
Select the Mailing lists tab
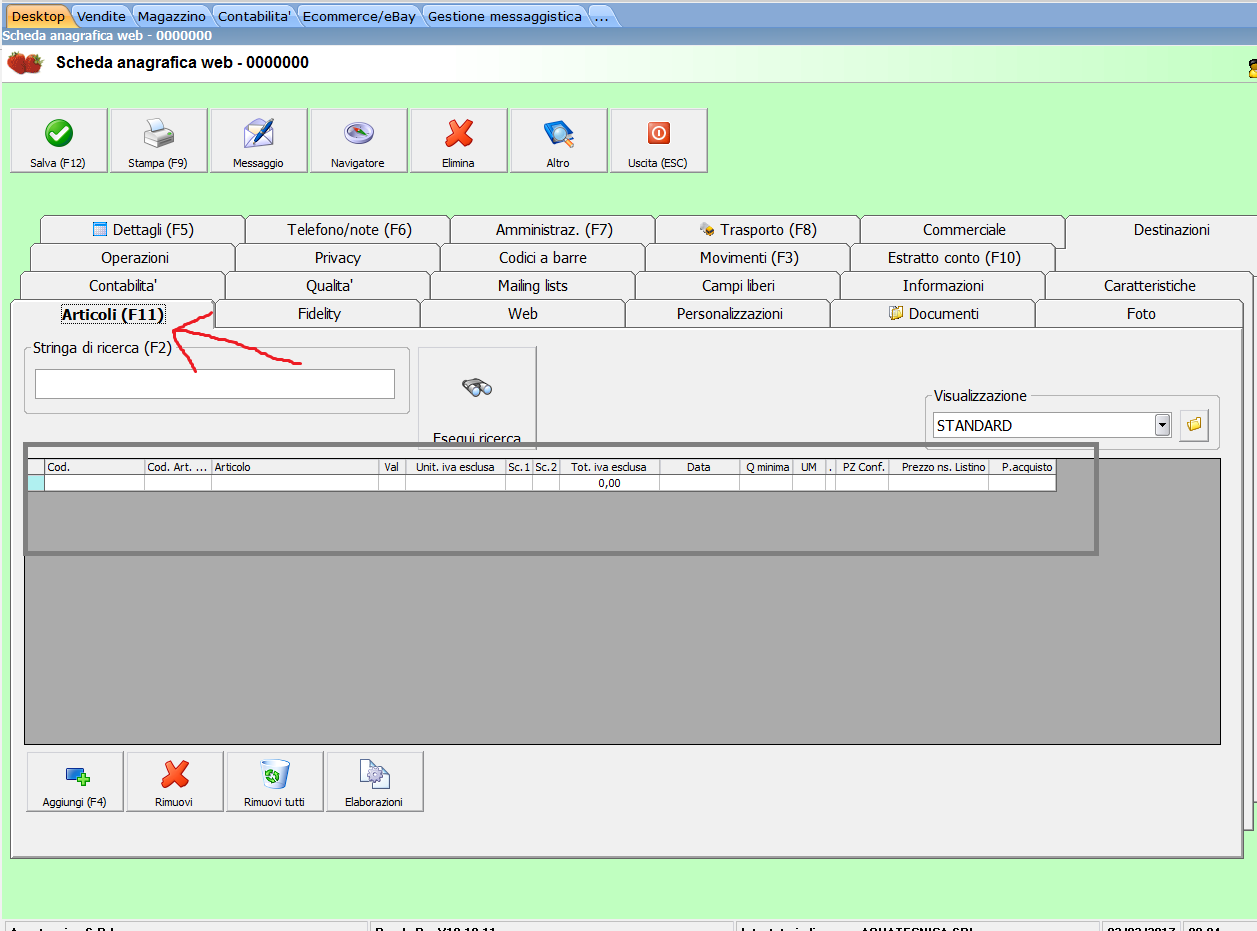pyautogui.click(x=533, y=286)
